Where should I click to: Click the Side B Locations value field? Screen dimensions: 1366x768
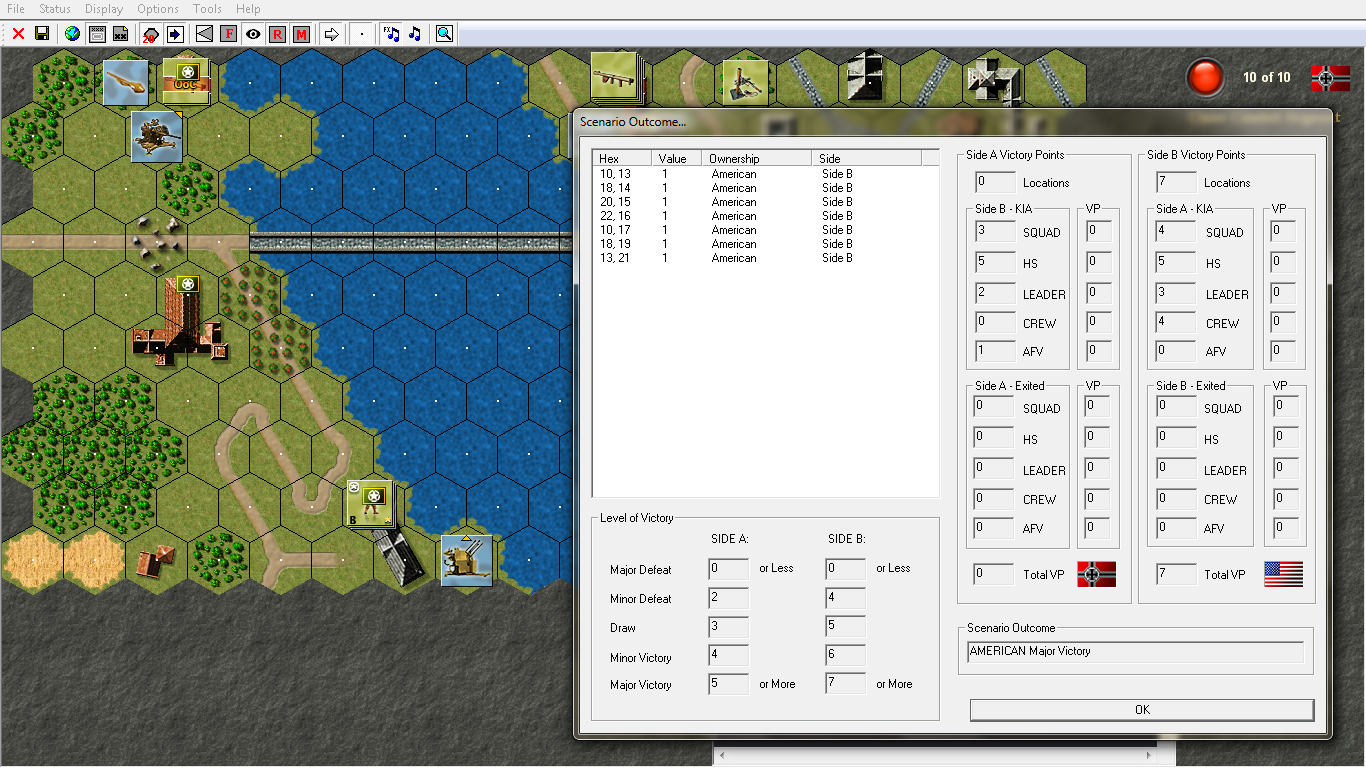(1176, 183)
